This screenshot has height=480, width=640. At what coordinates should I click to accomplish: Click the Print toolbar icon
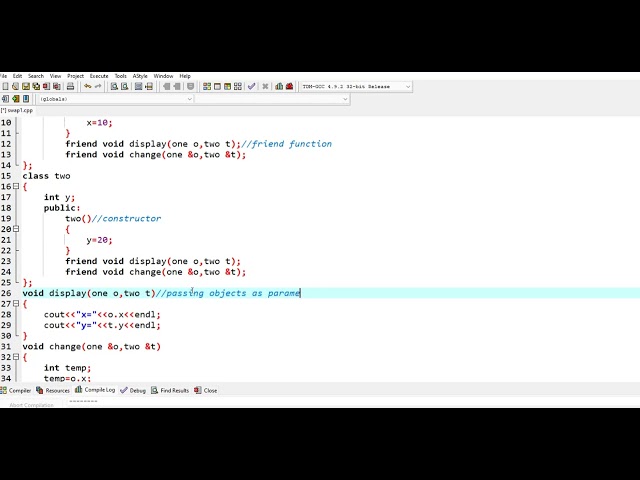70,87
